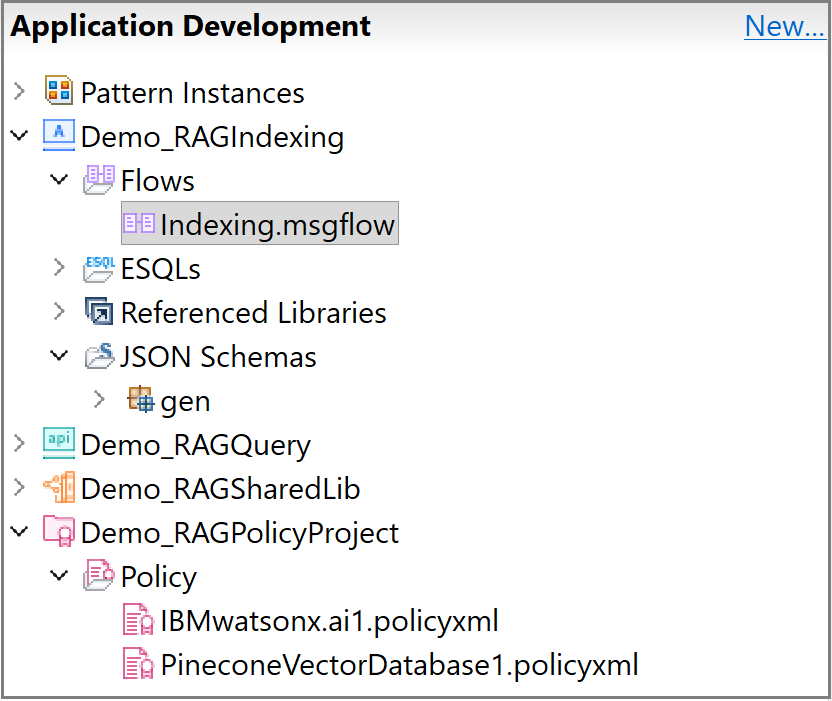This screenshot has width=832, height=701.
Task: Collapse the Demo_RAGIndexing application tree
Action: [19, 136]
